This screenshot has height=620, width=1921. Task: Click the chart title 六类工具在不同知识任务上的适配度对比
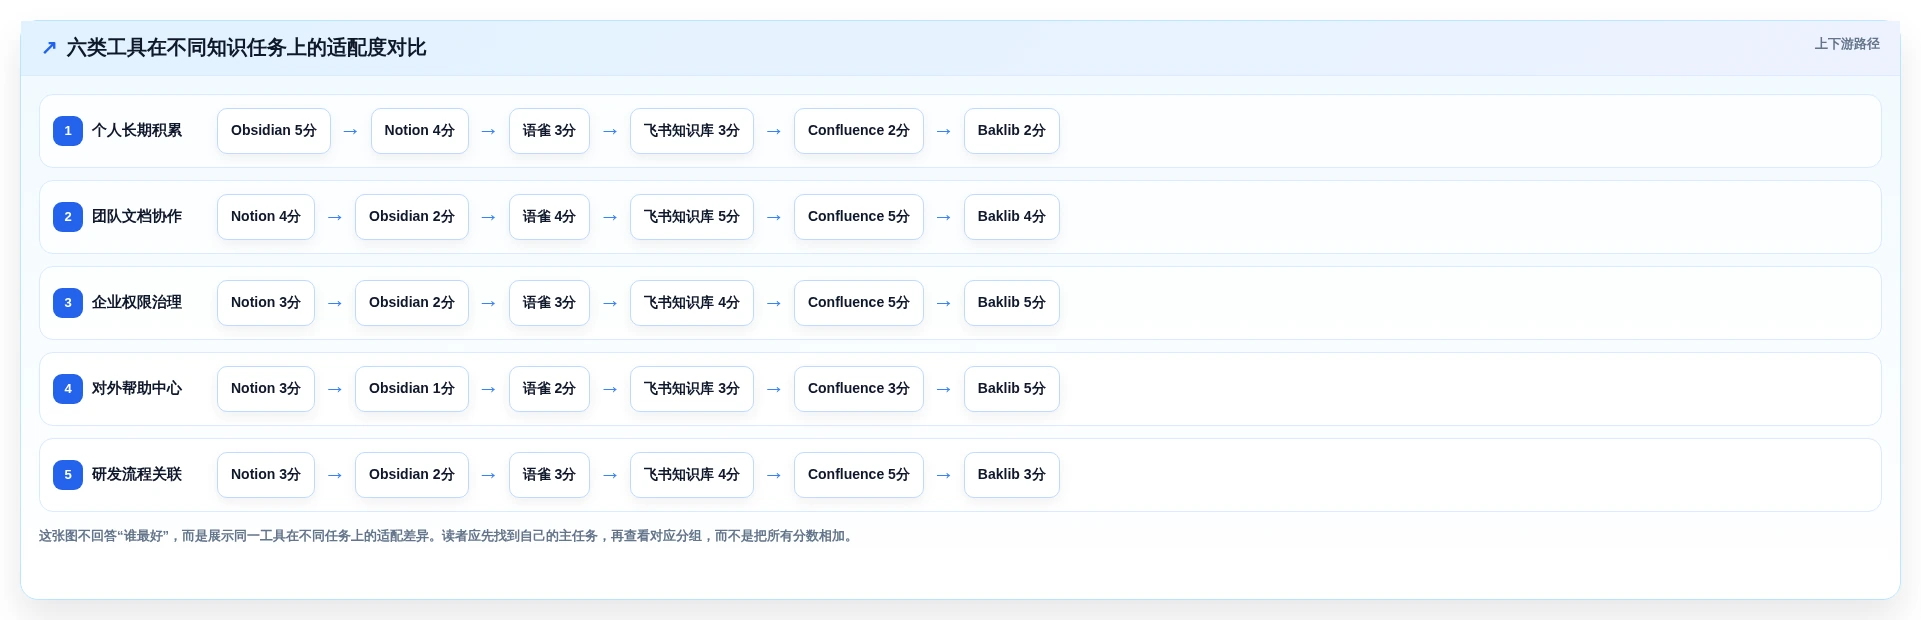(246, 48)
